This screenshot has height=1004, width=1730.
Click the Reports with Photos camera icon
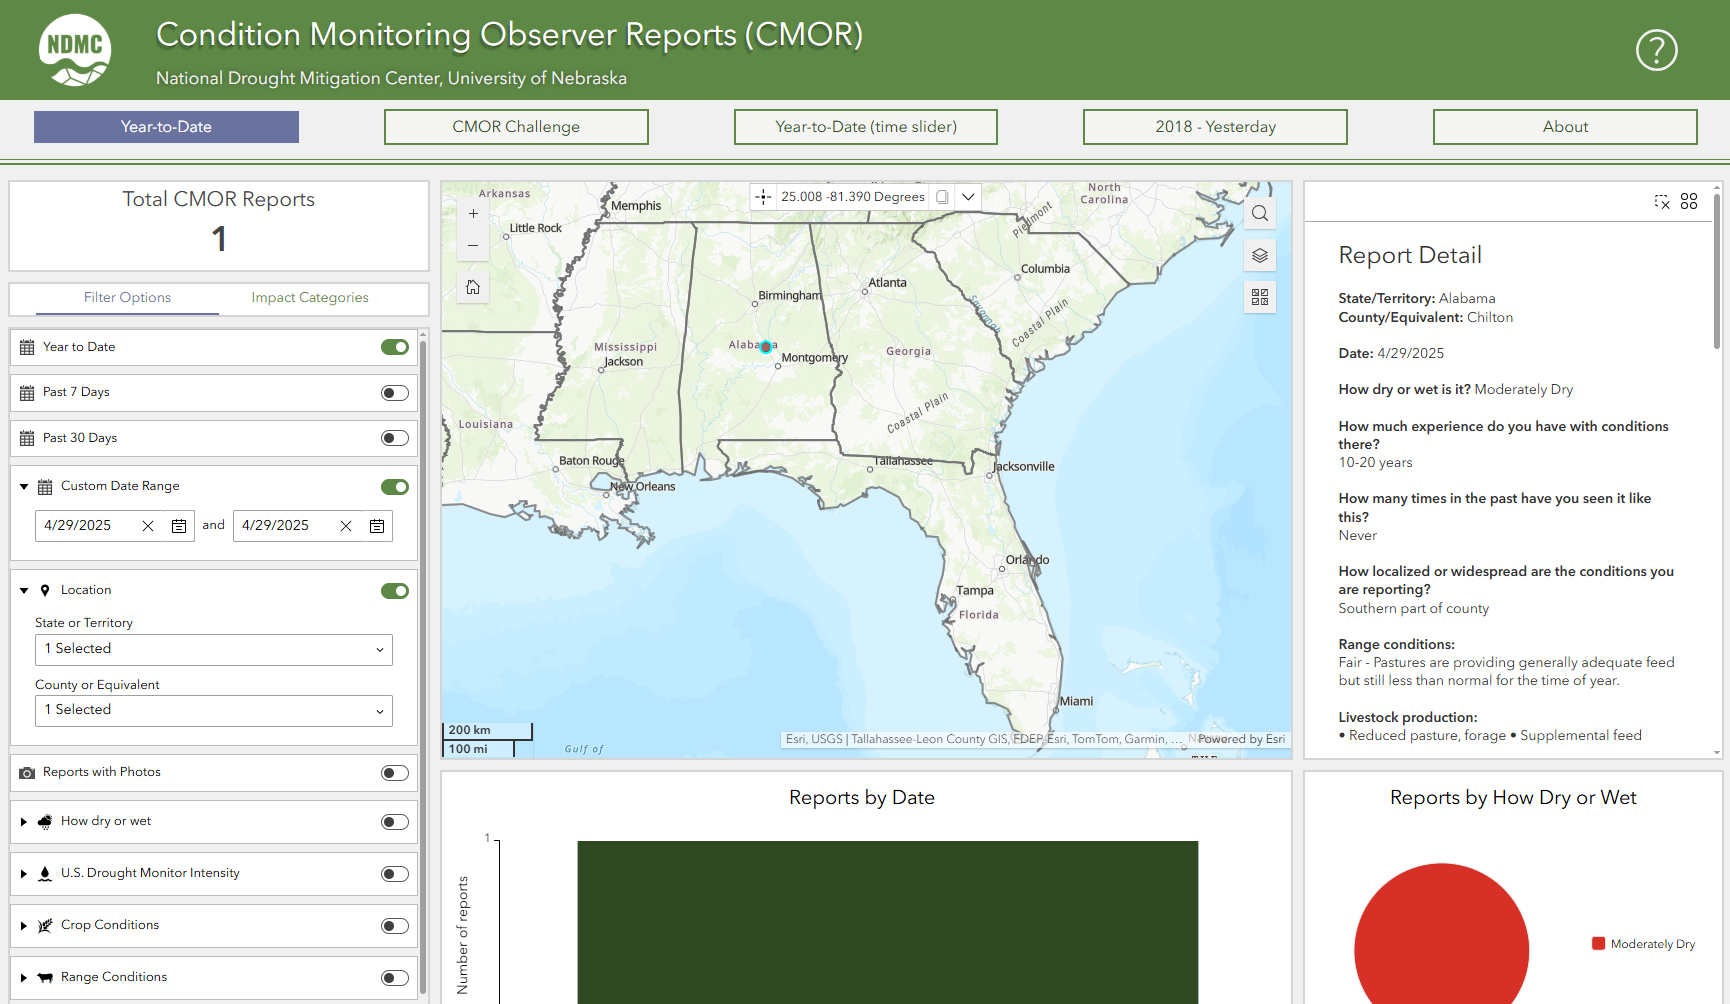pos(27,773)
